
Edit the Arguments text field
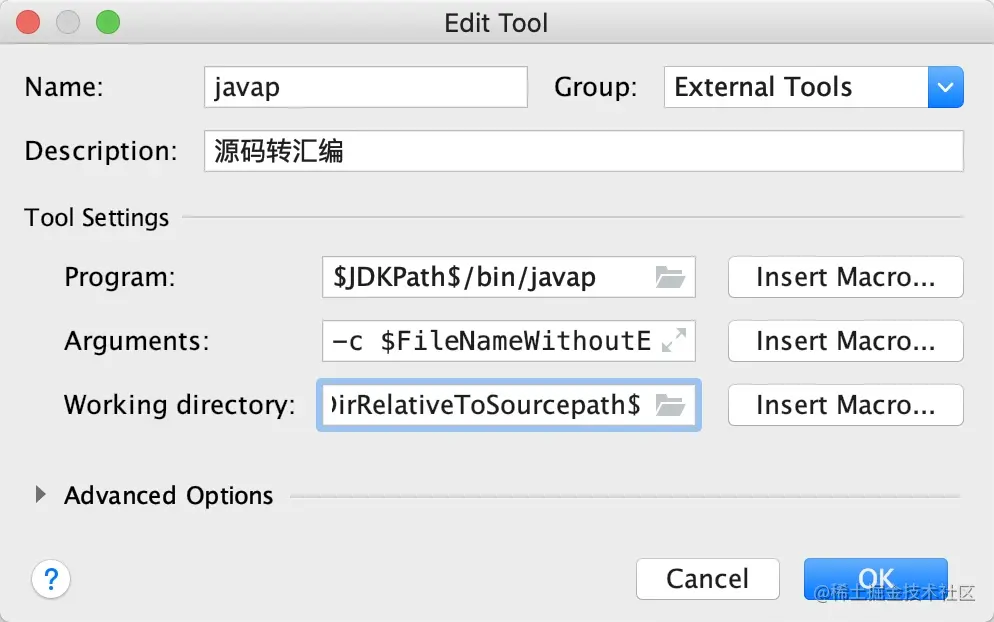(x=490, y=341)
